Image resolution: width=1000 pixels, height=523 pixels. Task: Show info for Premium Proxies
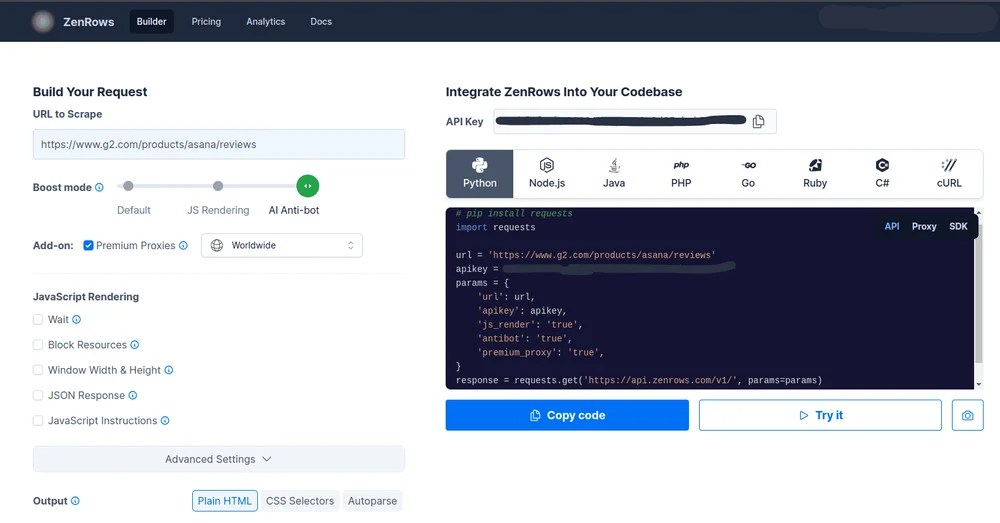[x=183, y=246]
